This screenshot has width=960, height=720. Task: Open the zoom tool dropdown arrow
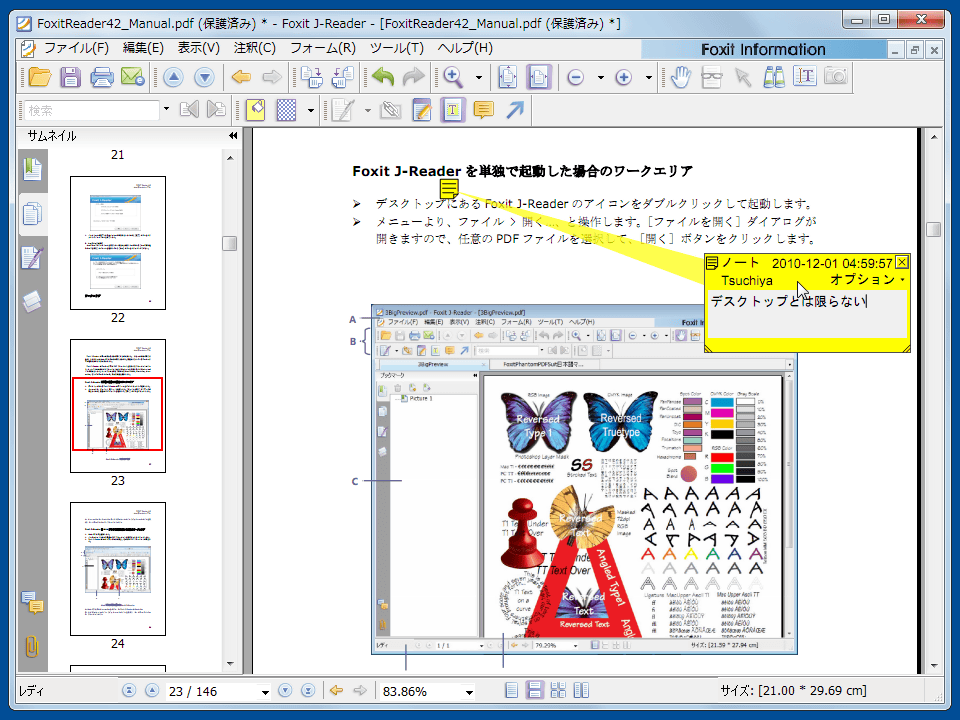click(x=479, y=78)
